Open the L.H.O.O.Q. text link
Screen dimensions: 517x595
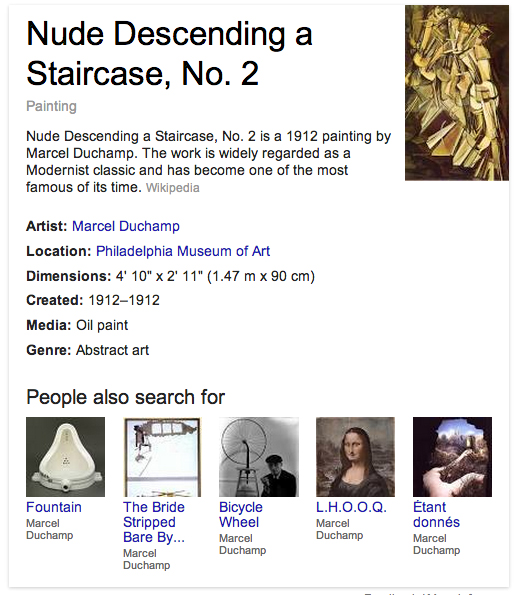(x=351, y=507)
